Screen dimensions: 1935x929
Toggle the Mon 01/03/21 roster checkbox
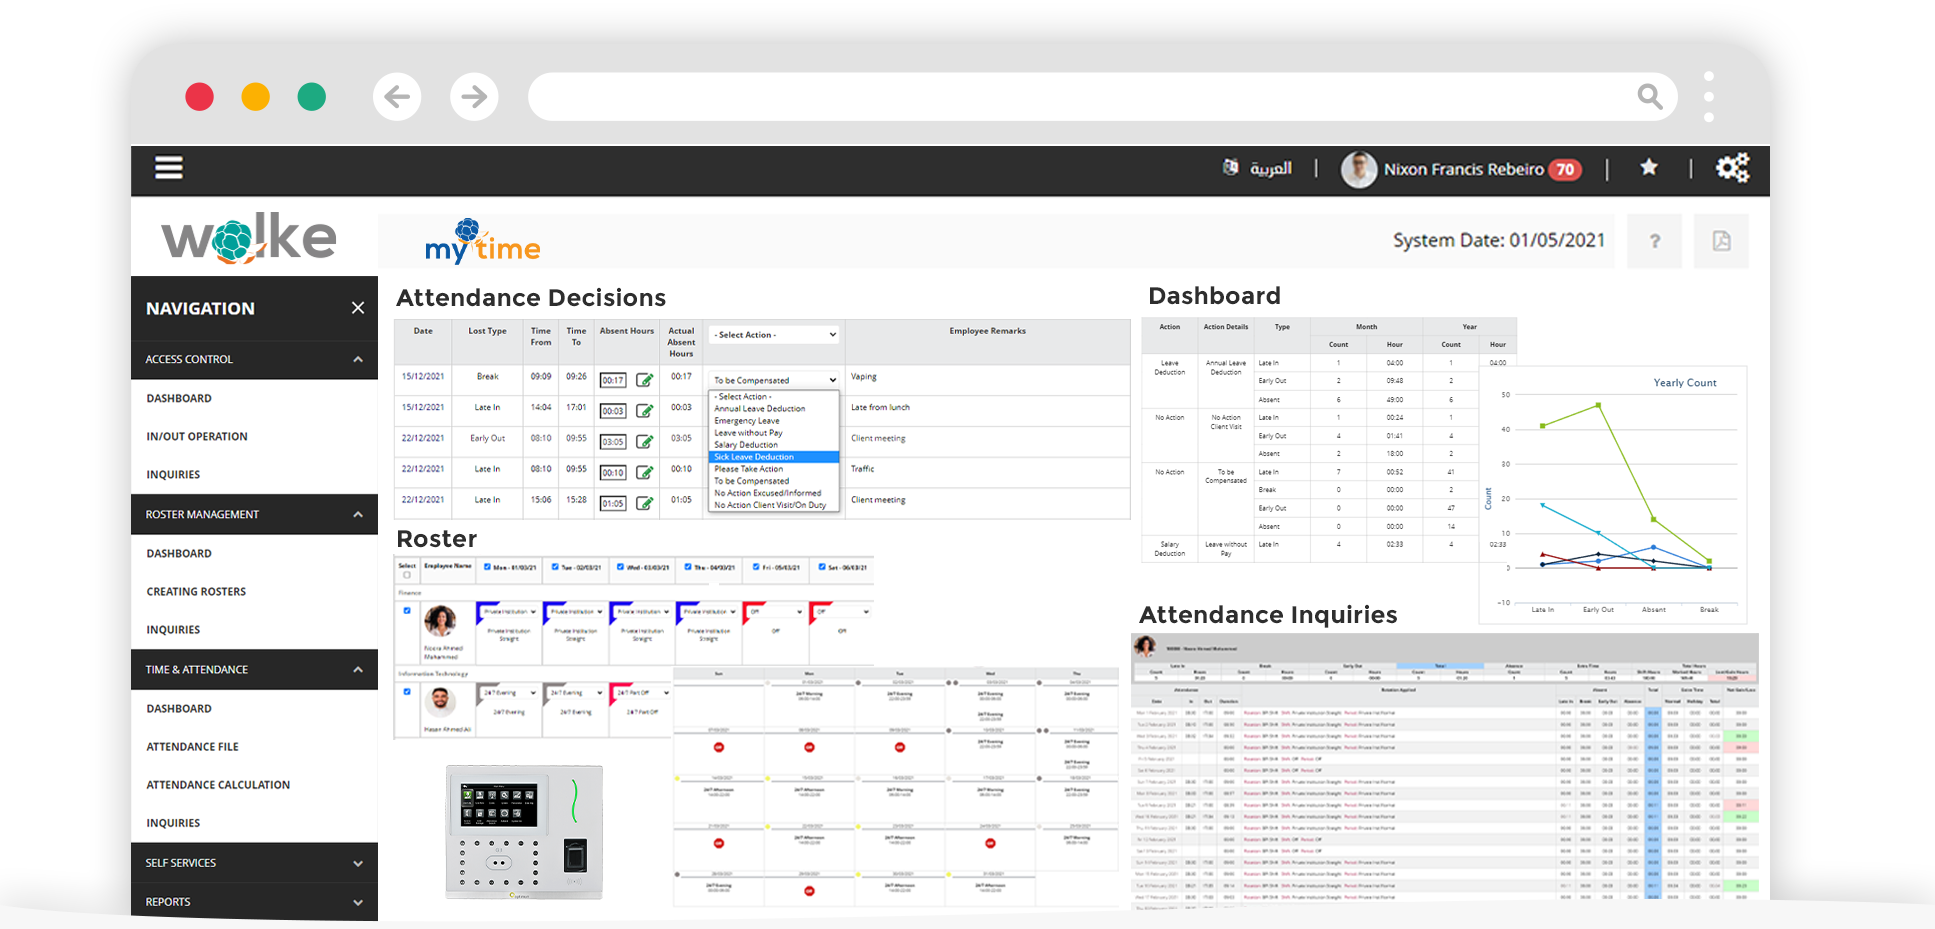[x=487, y=567]
